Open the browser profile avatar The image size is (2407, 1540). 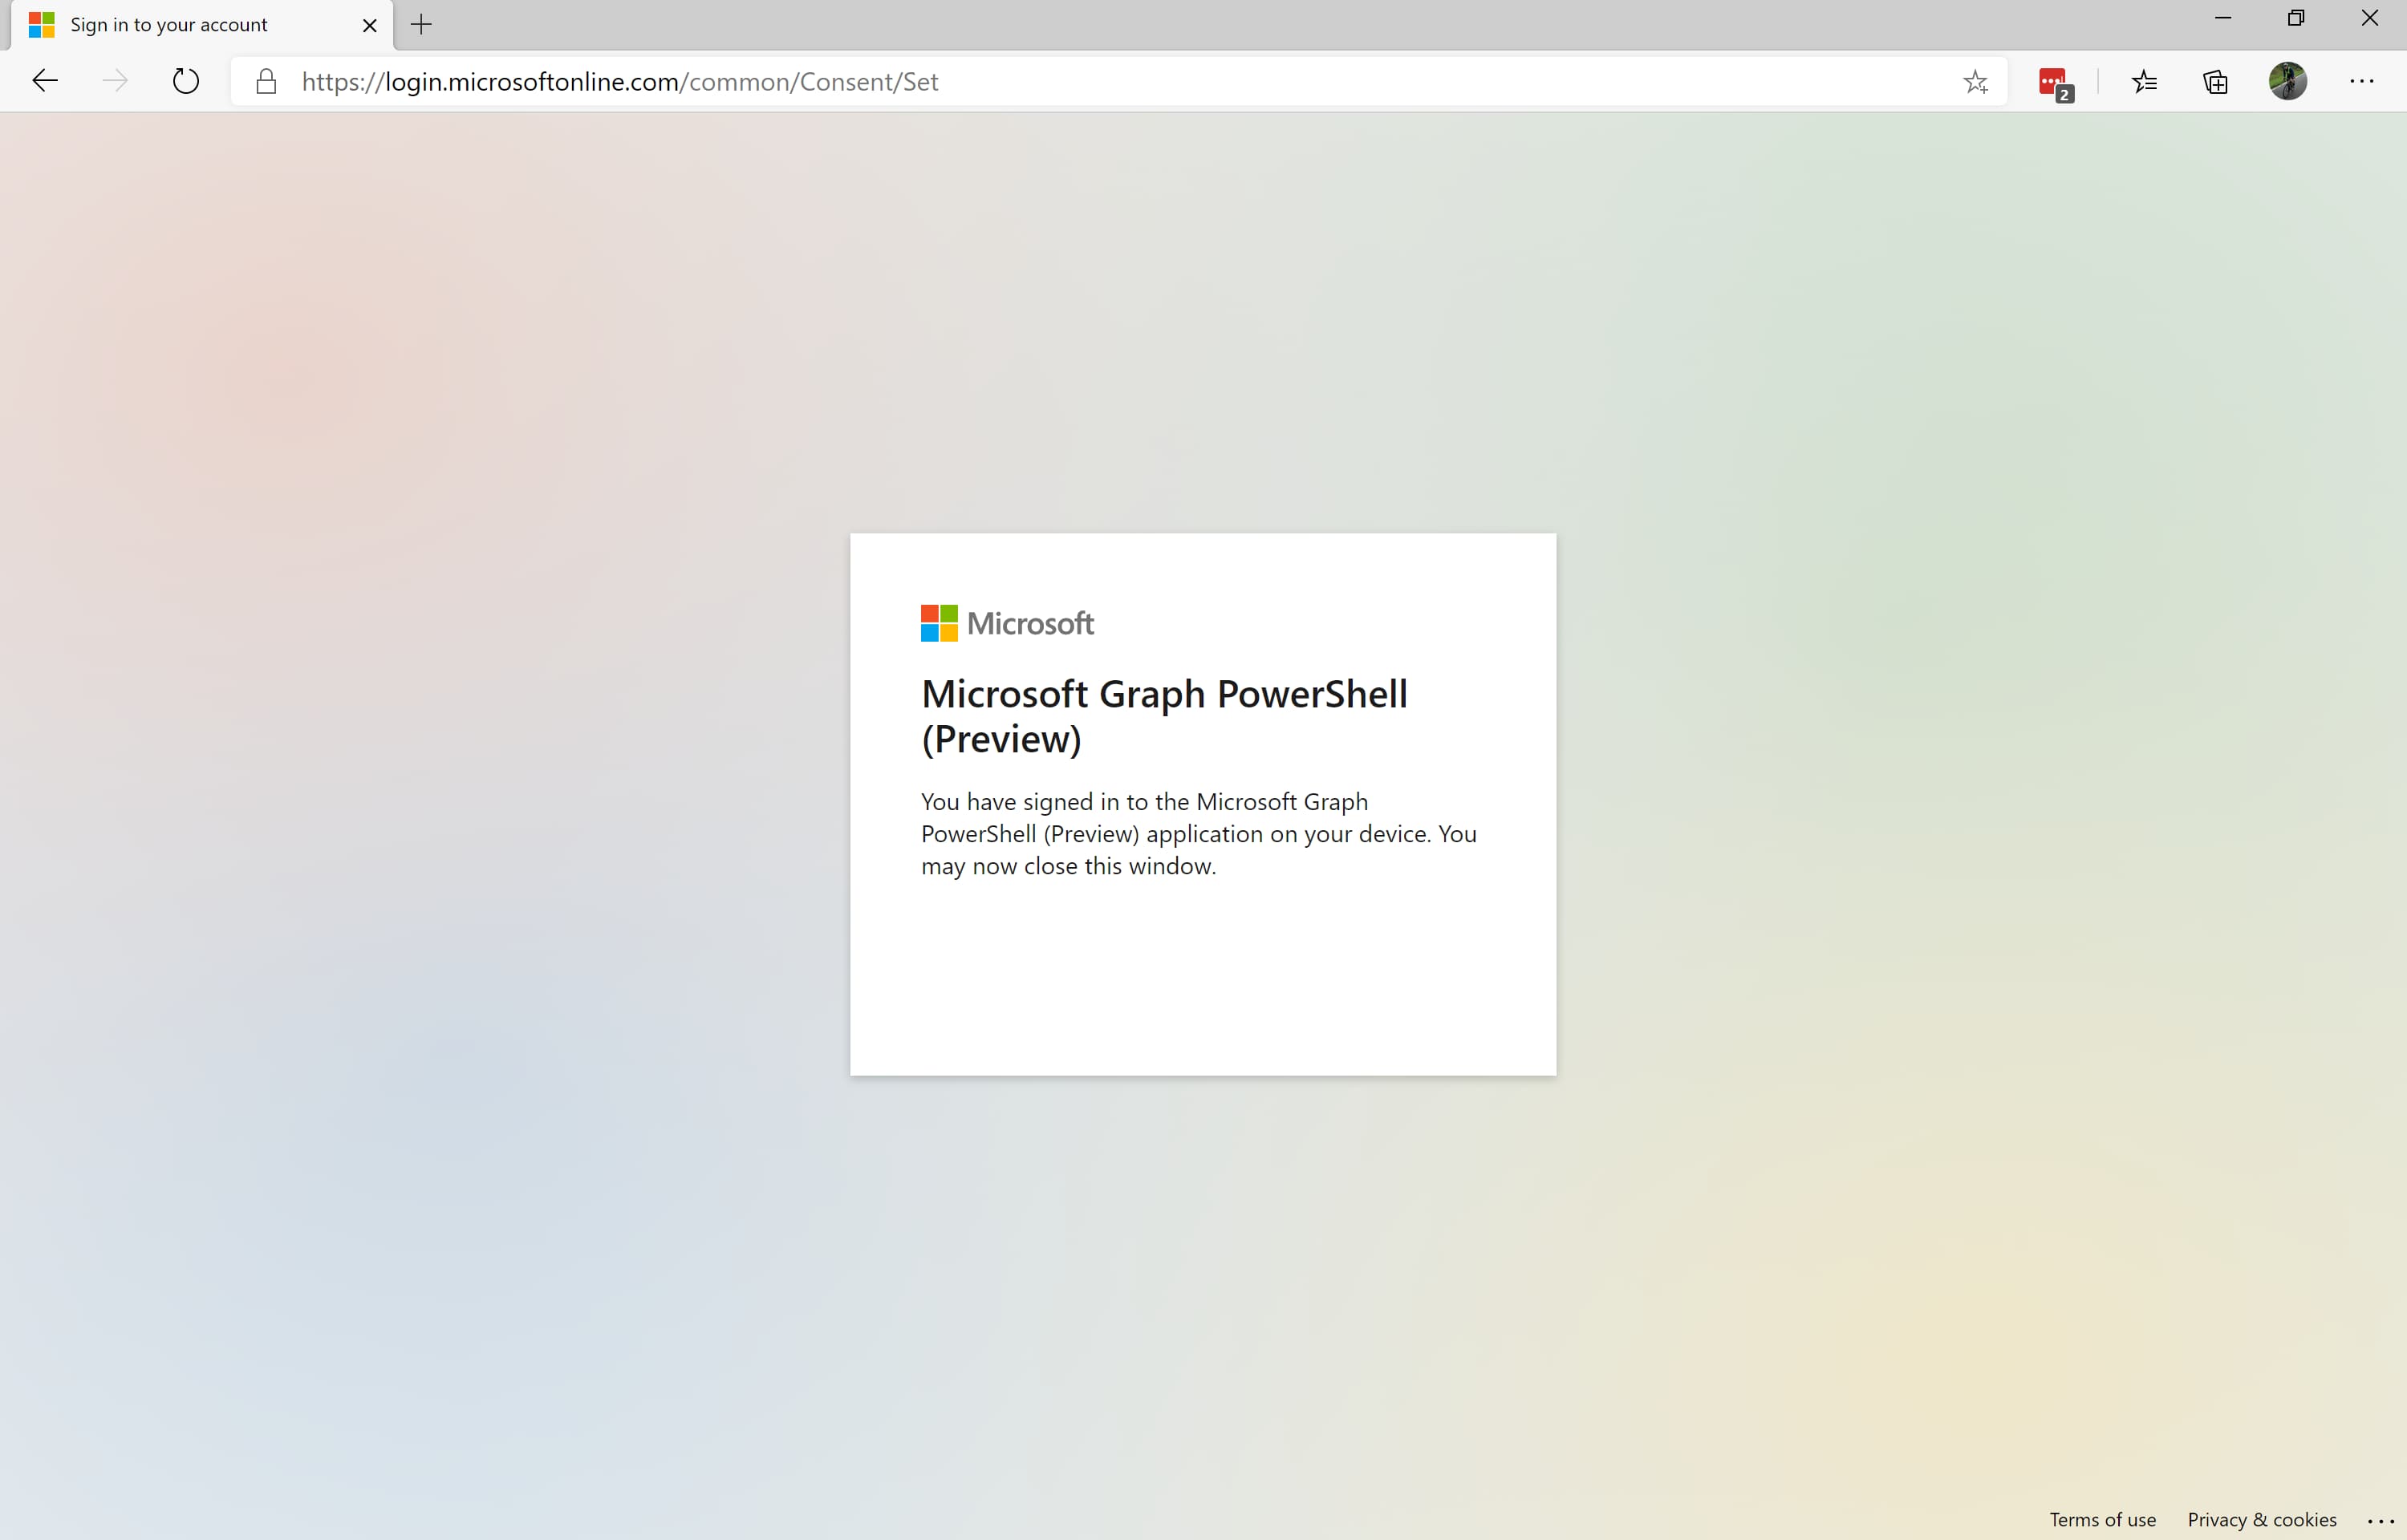point(2288,81)
